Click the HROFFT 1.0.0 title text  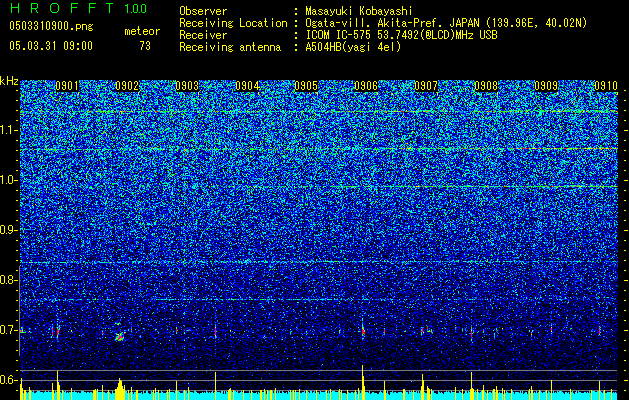[x=78, y=8]
